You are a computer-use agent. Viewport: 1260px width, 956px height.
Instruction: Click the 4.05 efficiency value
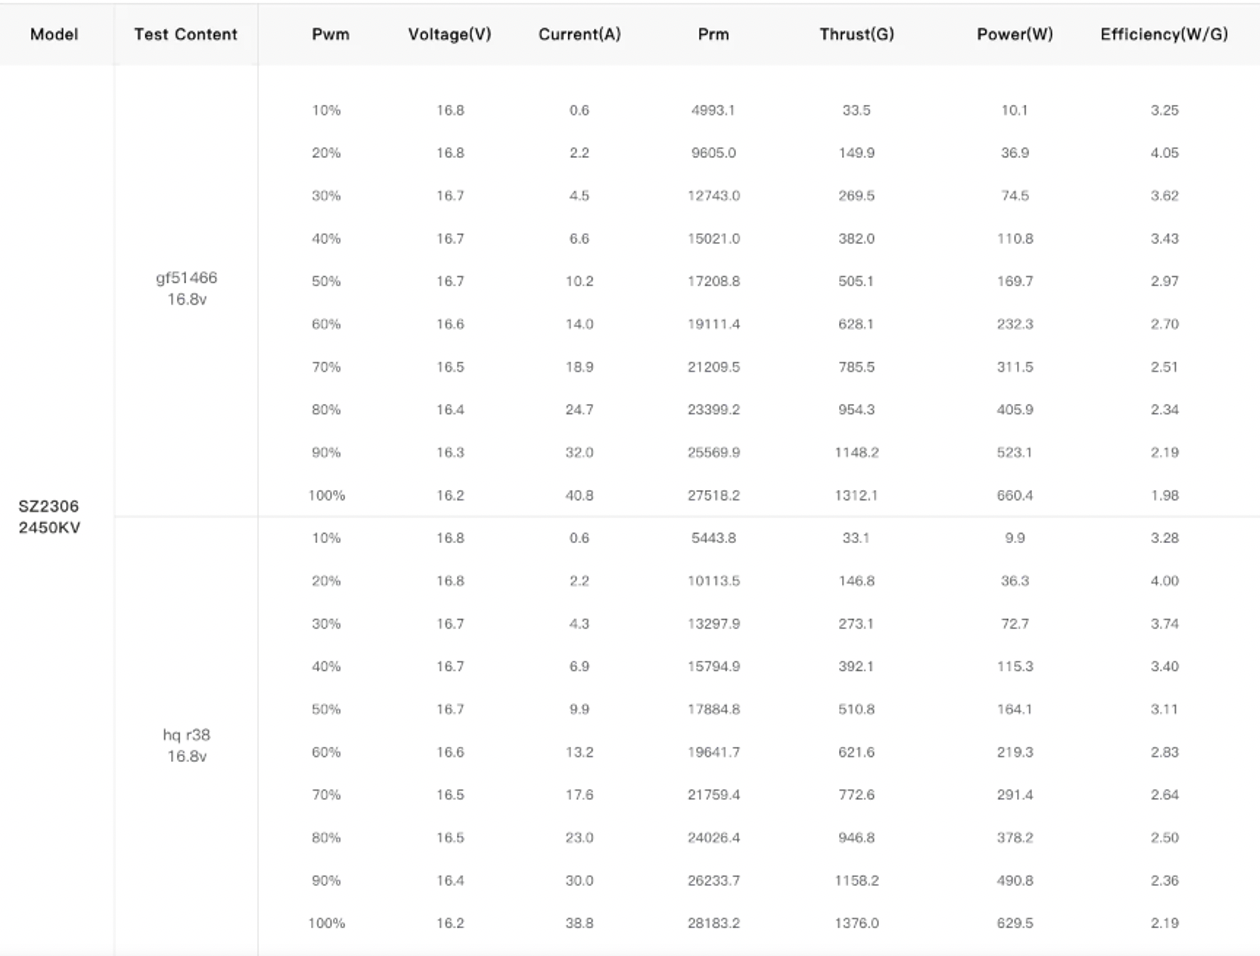[1164, 153]
